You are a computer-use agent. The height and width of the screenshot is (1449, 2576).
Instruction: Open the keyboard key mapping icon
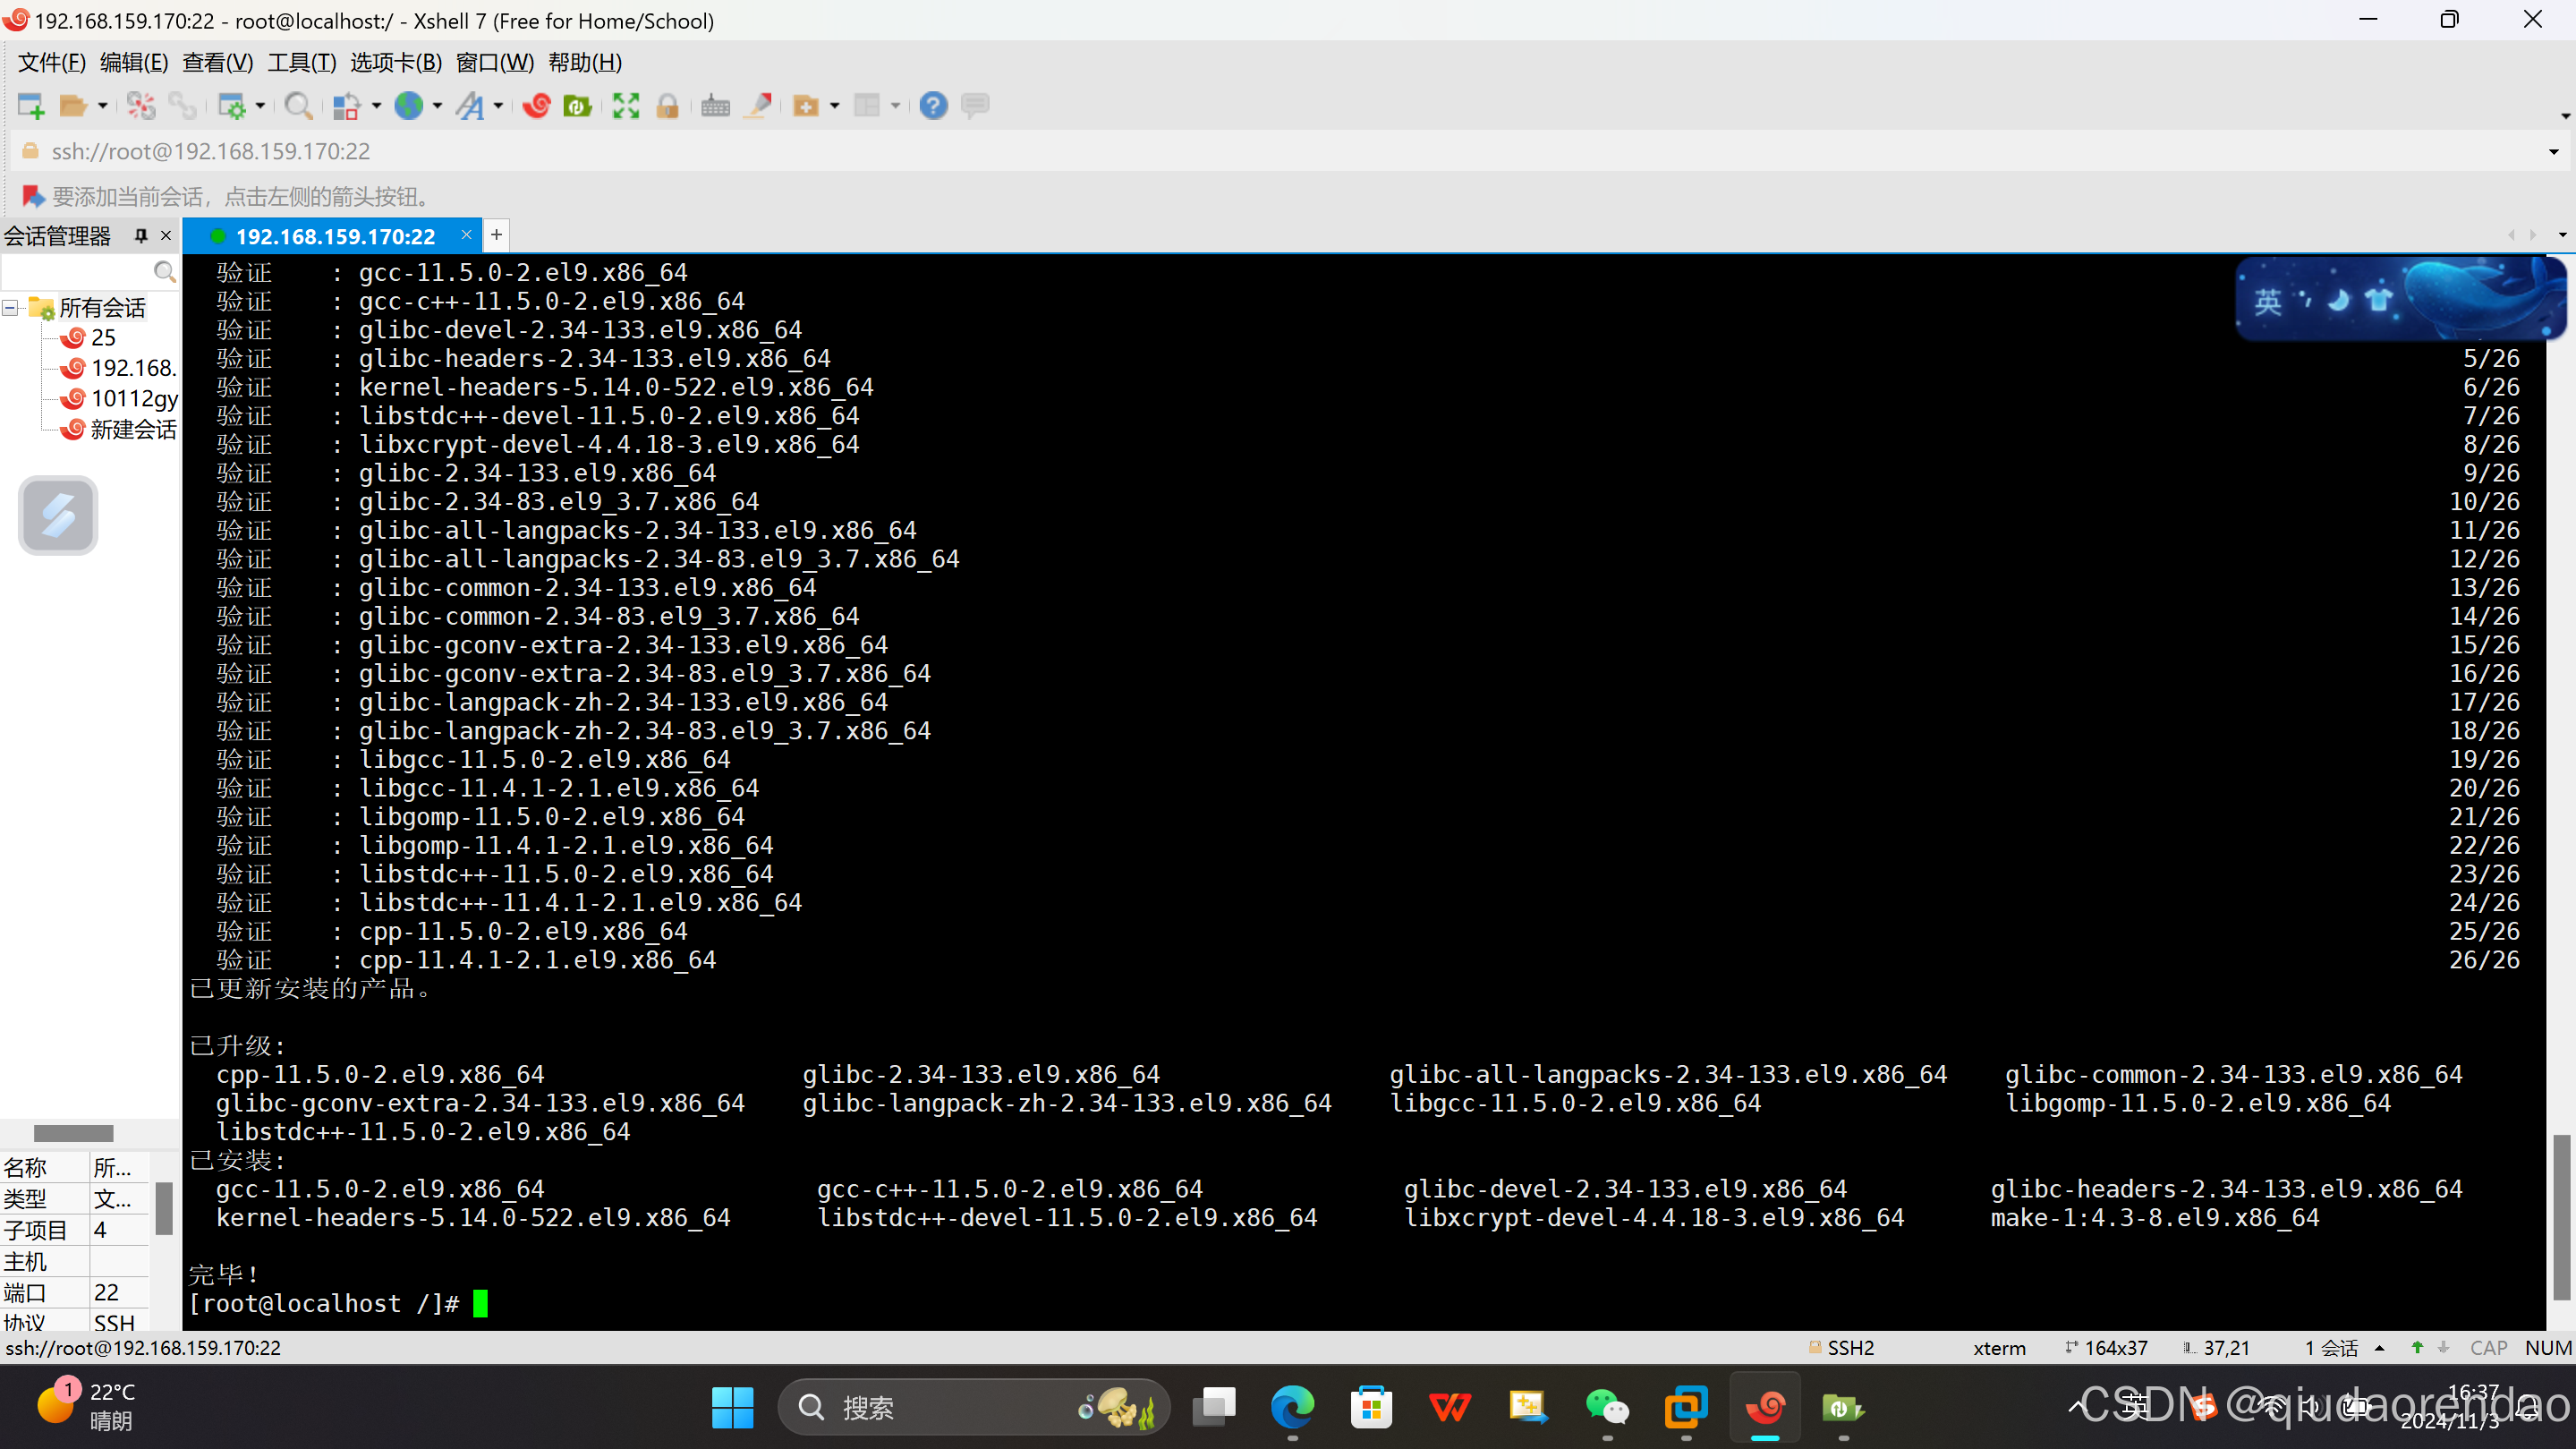pos(715,105)
